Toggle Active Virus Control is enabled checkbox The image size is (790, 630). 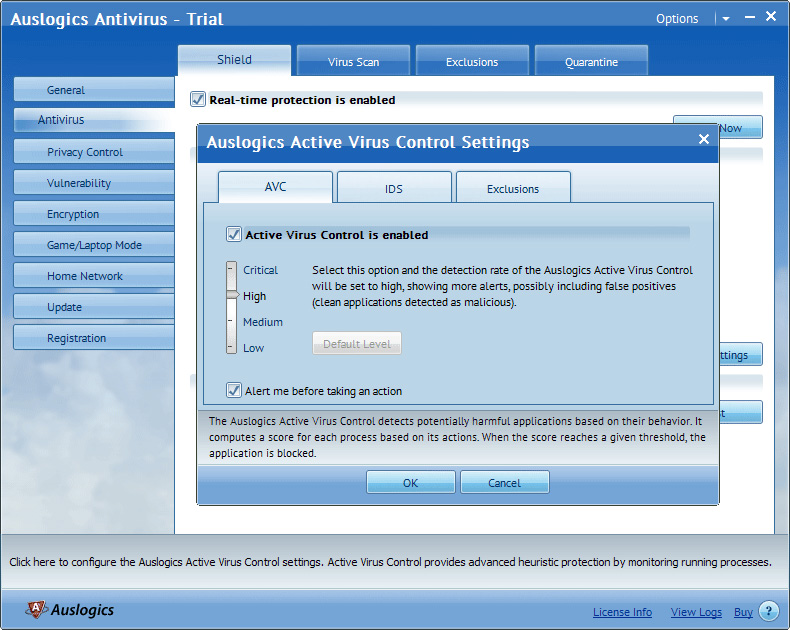(234, 234)
